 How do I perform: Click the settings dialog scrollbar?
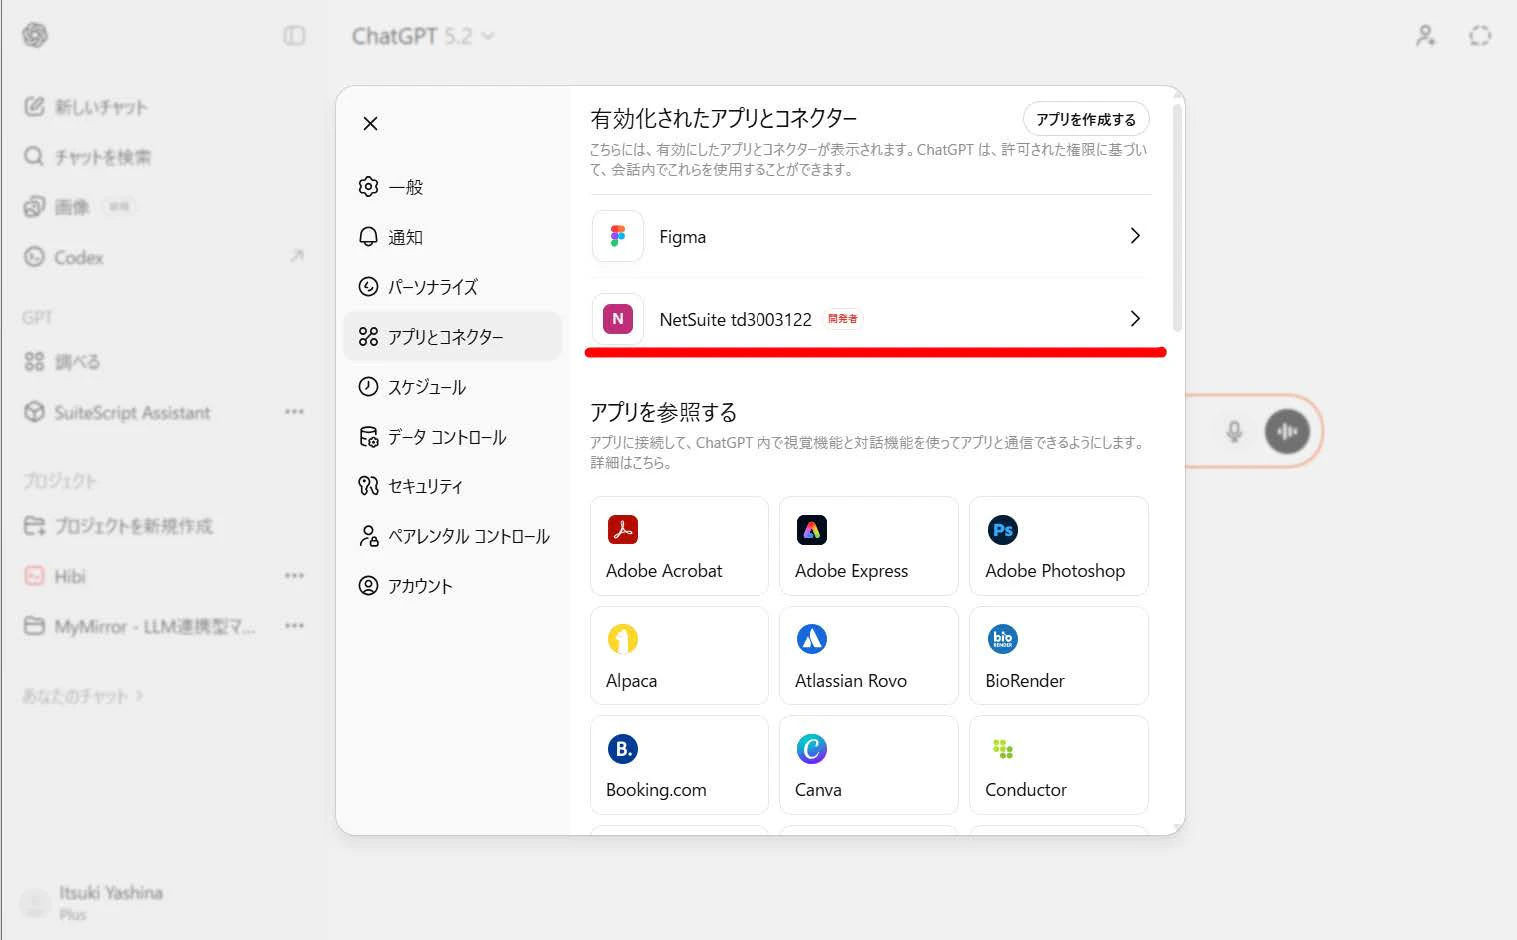click(1177, 217)
